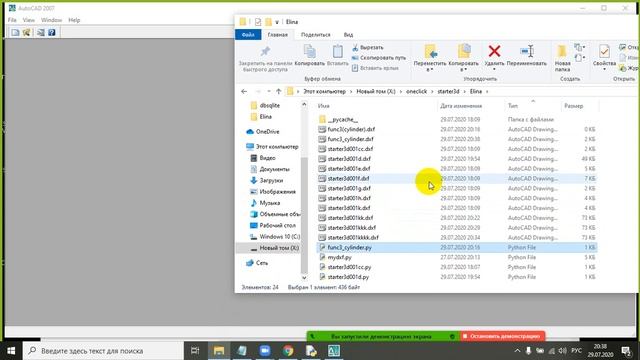
Task: Click the Свойства properties icon
Action: click(x=604, y=51)
